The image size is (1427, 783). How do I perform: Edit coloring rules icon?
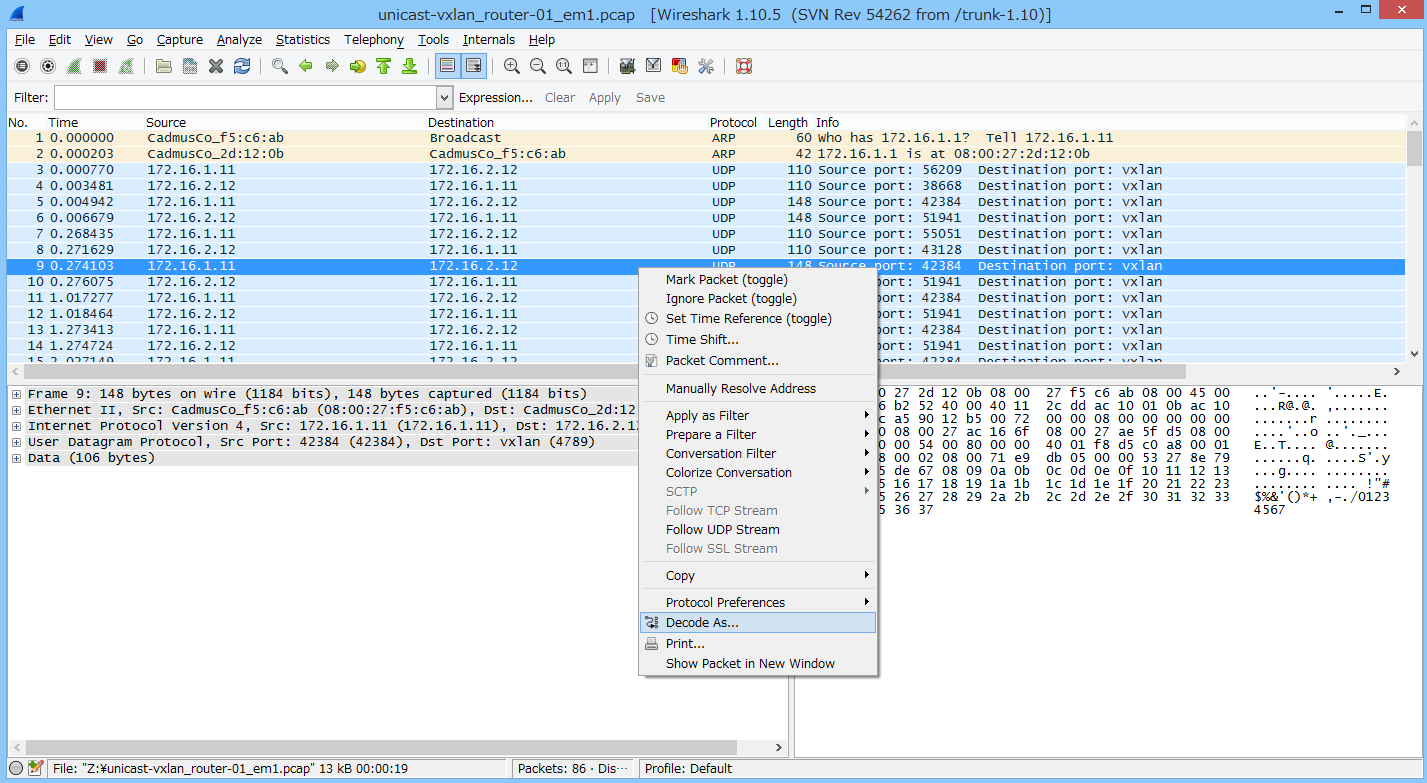coord(680,66)
